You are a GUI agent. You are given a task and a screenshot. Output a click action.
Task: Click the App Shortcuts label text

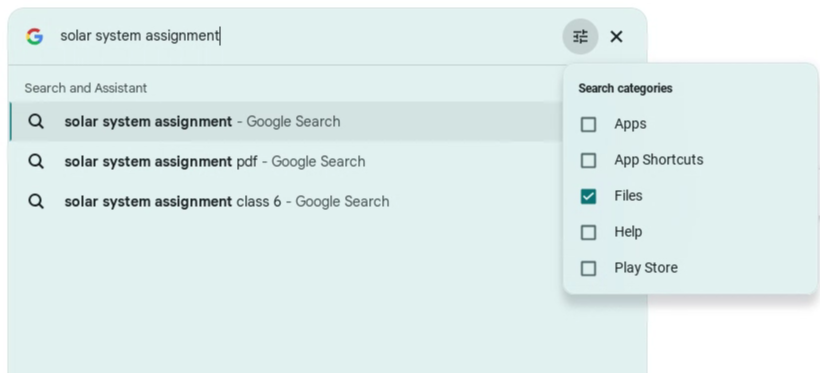[658, 160]
